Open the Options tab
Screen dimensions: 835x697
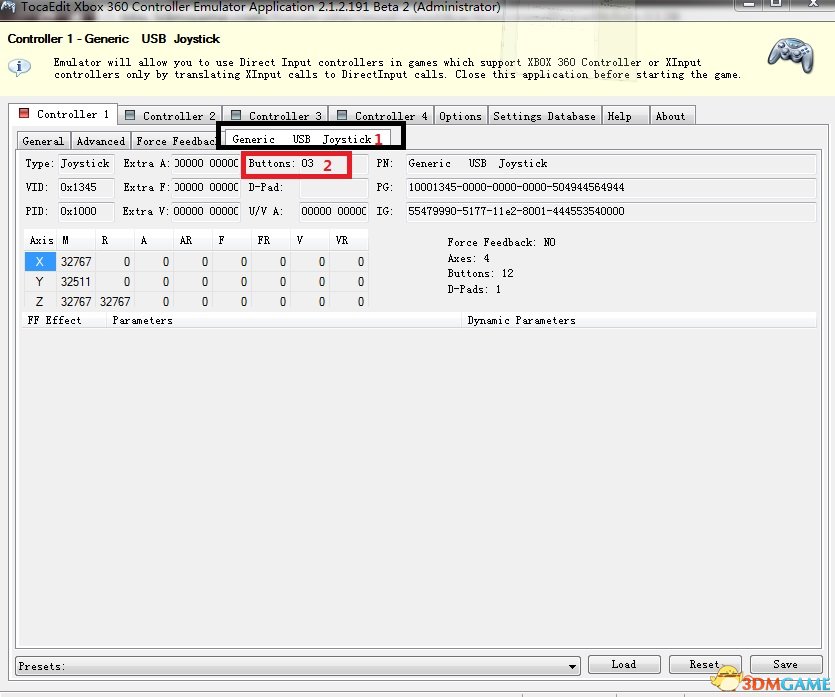click(x=460, y=116)
